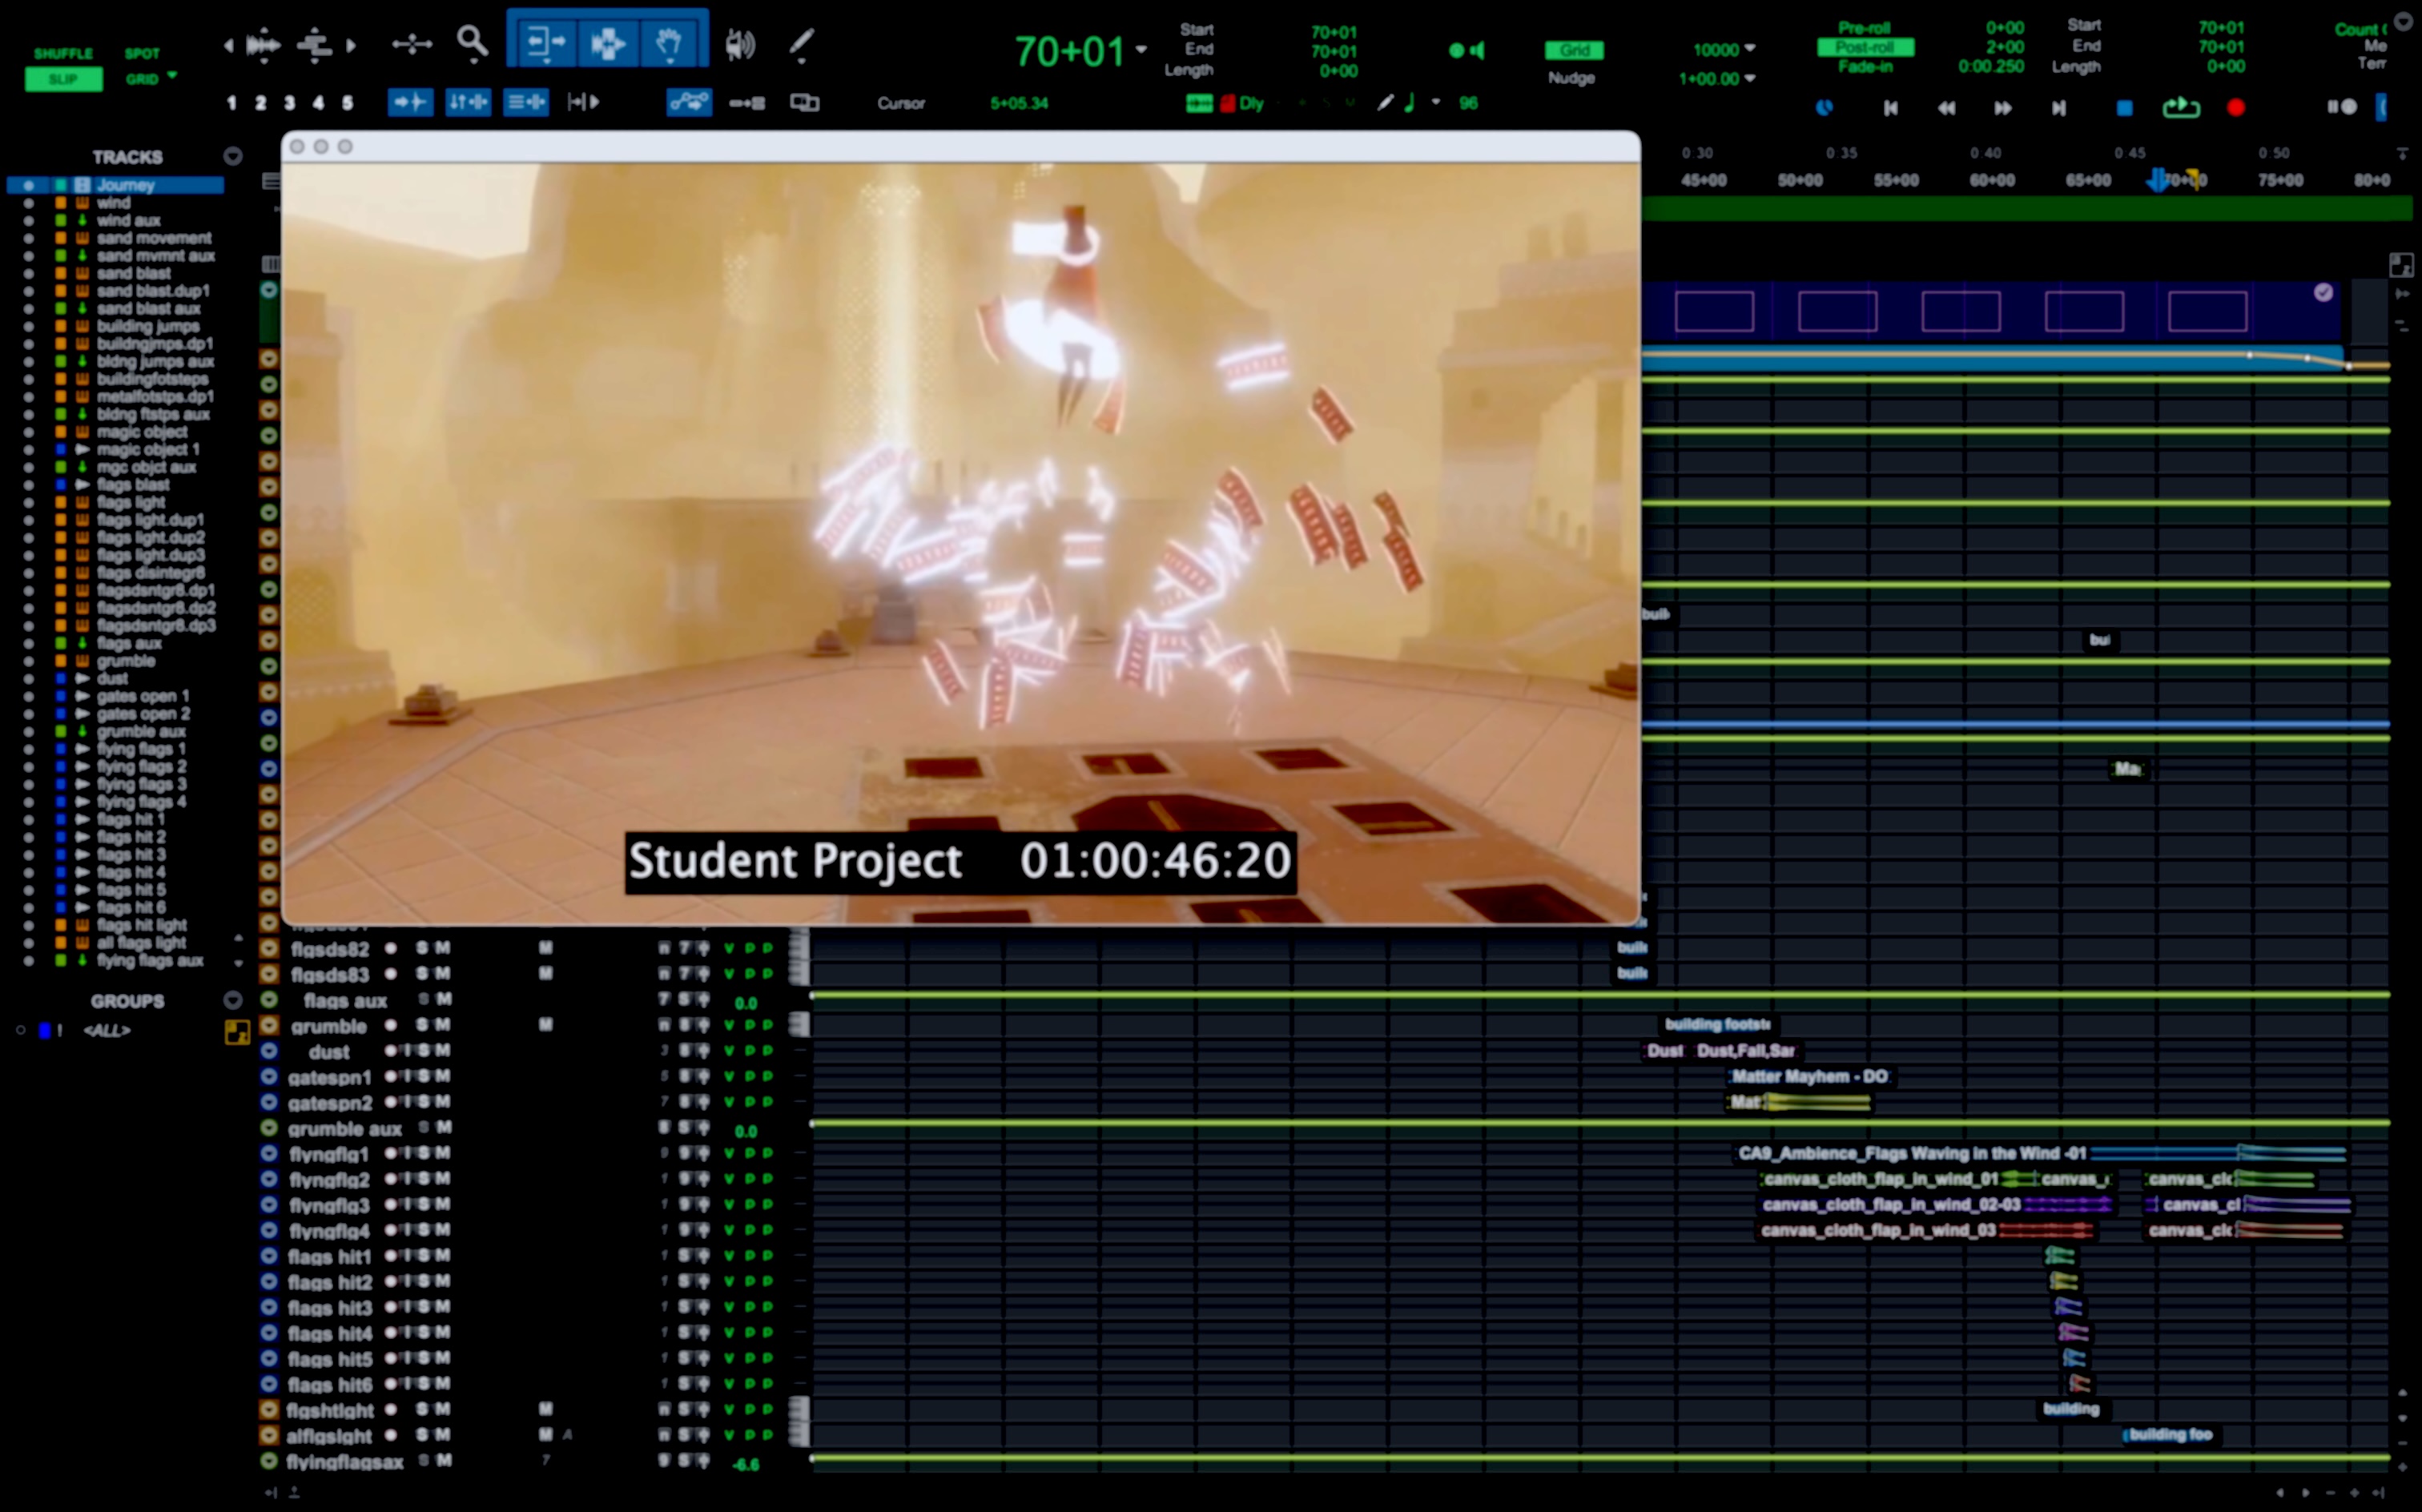The image size is (2422, 1512).
Task: Record-enable the dust track
Action: 392,1051
